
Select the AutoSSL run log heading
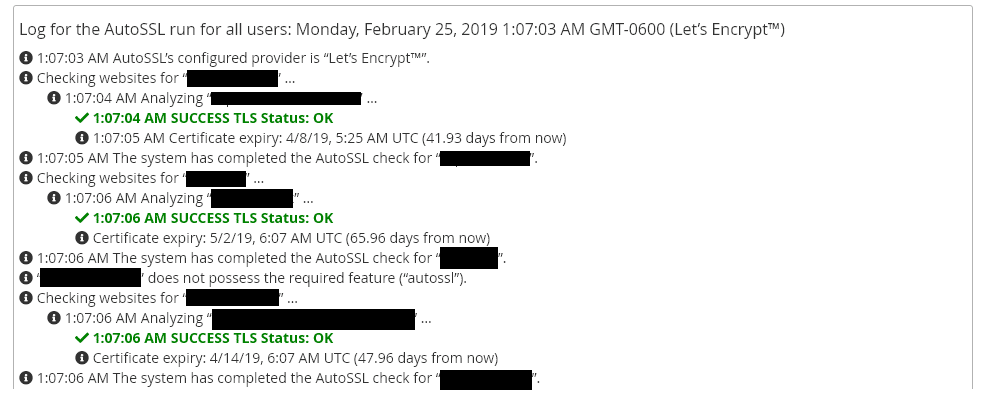[401, 29]
